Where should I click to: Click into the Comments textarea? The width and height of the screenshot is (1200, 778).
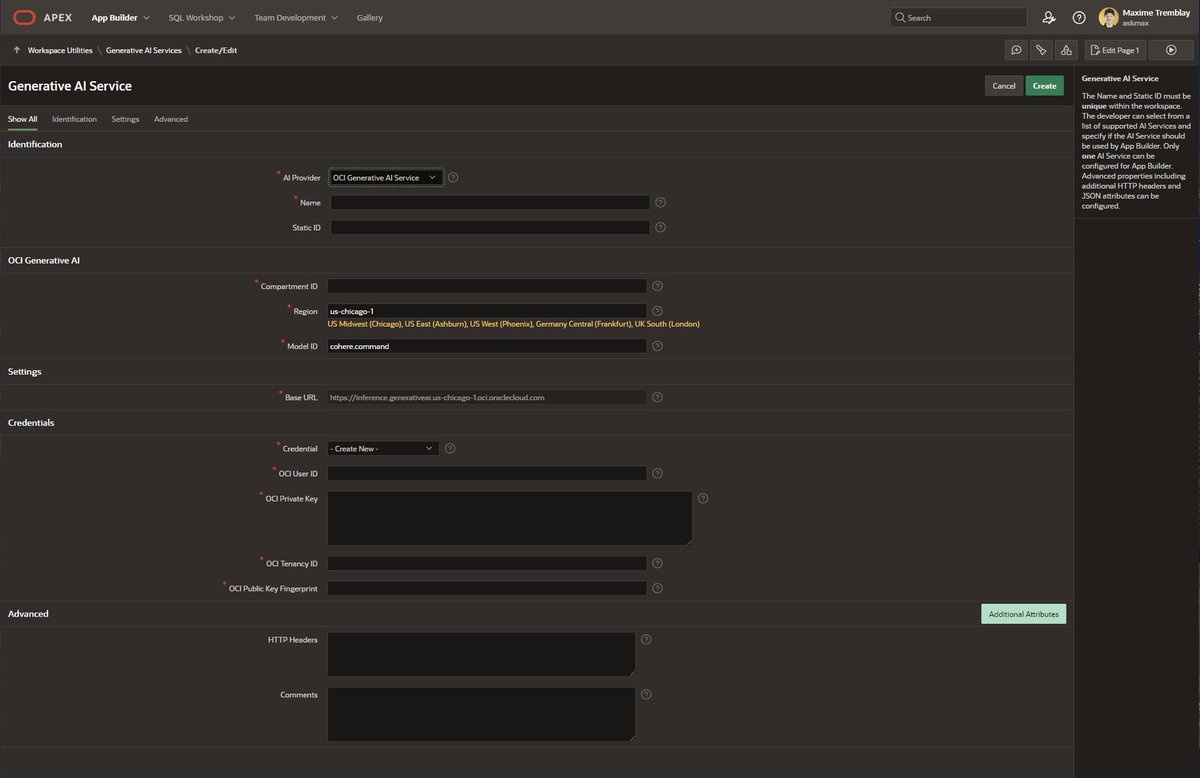click(481, 714)
